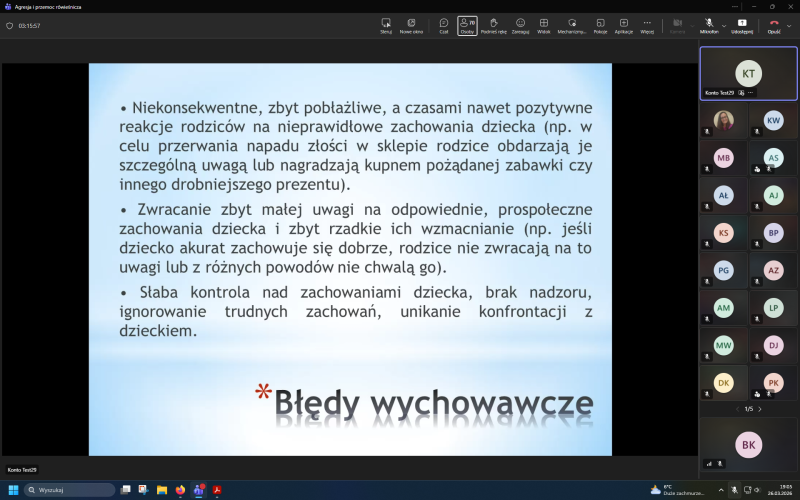This screenshot has width=800, height=500.
Task: Click the Osoby participants button
Action: (x=467, y=25)
